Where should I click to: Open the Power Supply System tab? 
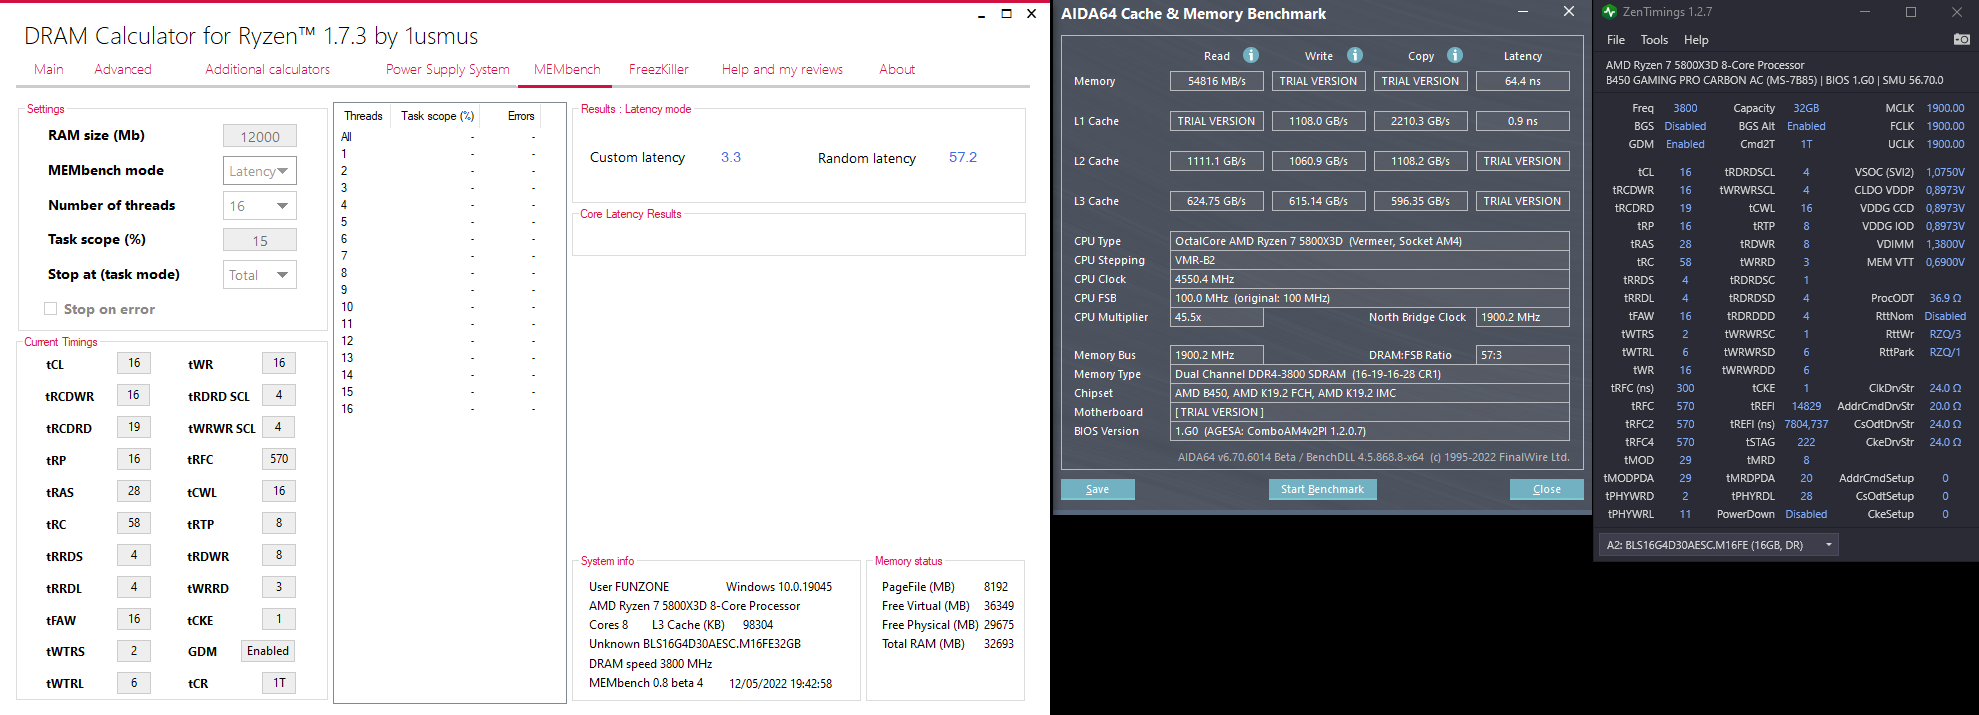(x=448, y=69)
